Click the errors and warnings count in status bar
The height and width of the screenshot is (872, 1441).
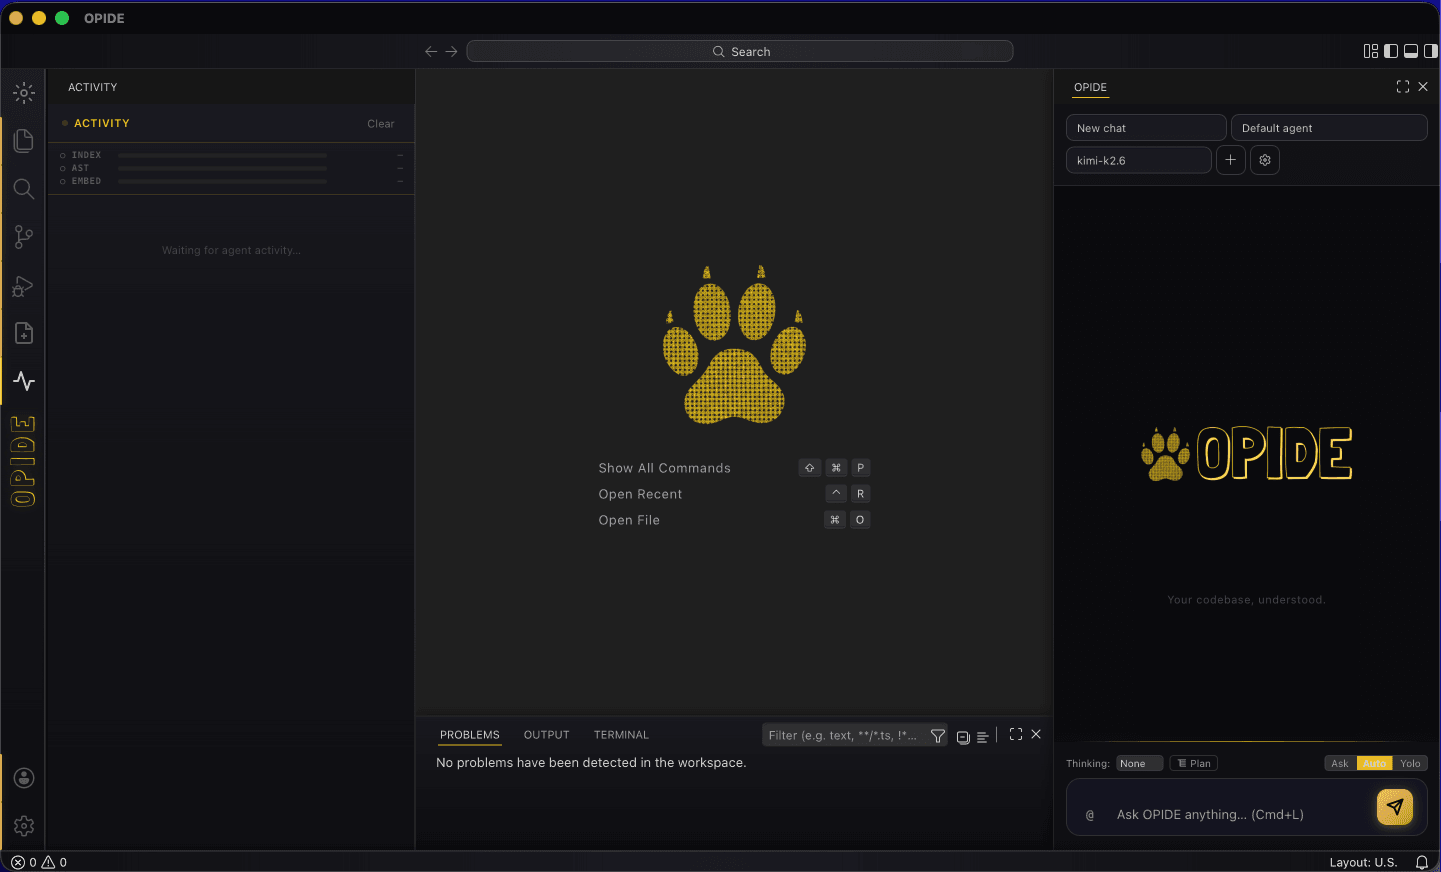(x=39, y=862)
